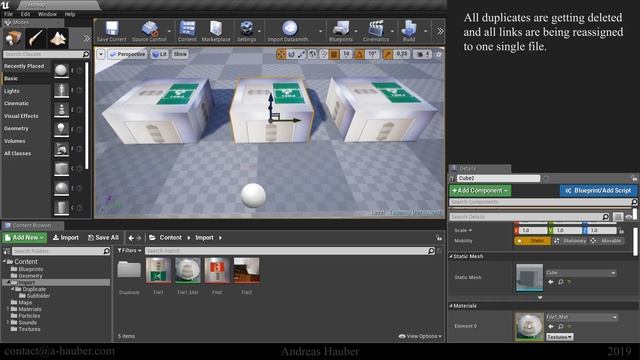Expand more modes chevron
The height and width of the screenshot is (360, 640).
click(x=87, y=38)
